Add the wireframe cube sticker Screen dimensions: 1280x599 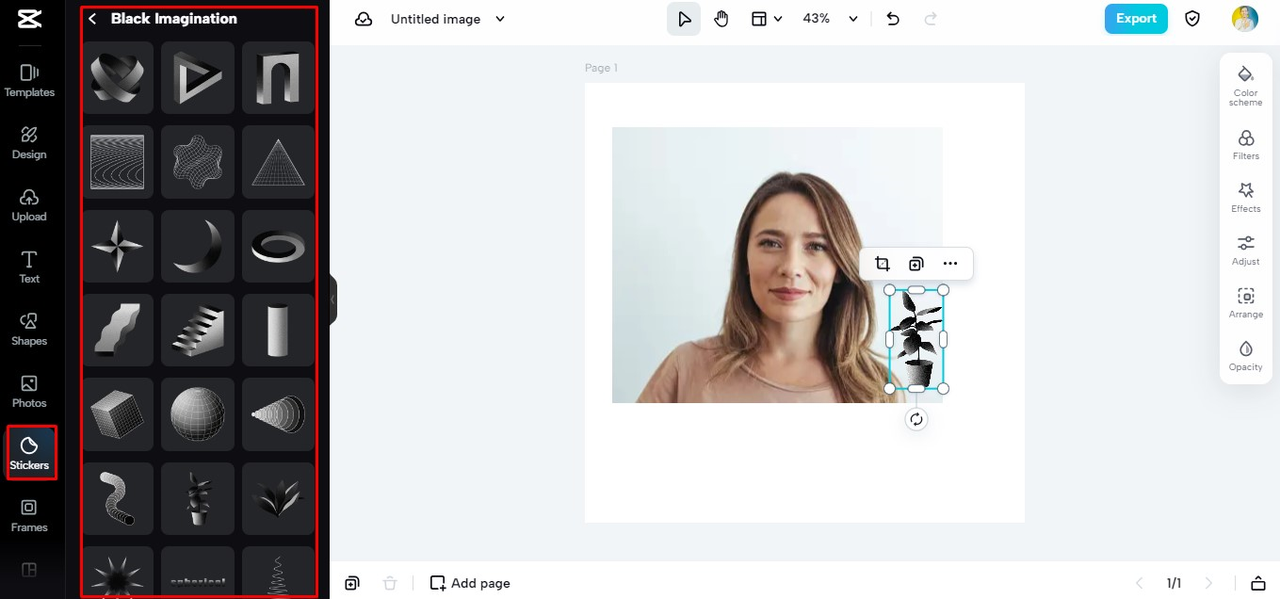(x=117, y=414)
